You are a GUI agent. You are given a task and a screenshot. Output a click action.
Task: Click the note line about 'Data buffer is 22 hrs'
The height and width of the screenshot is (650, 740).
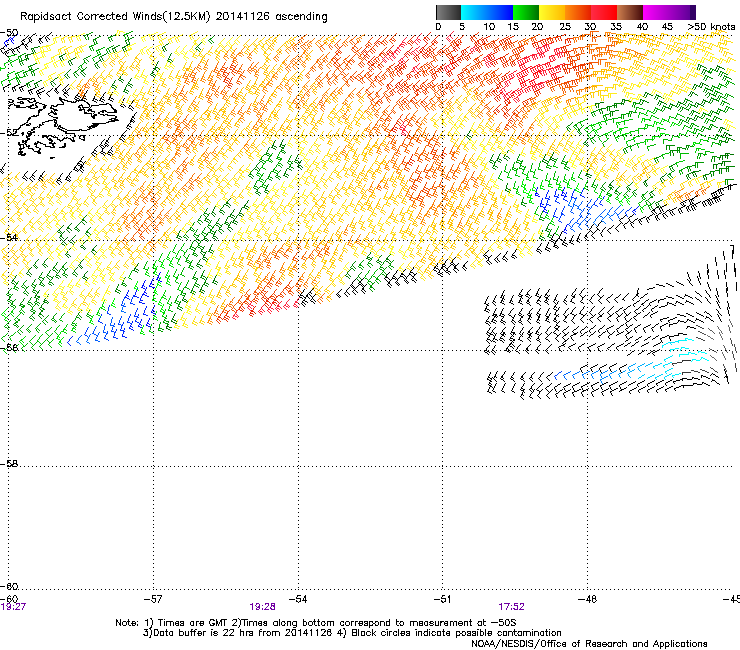coord(352,633)
